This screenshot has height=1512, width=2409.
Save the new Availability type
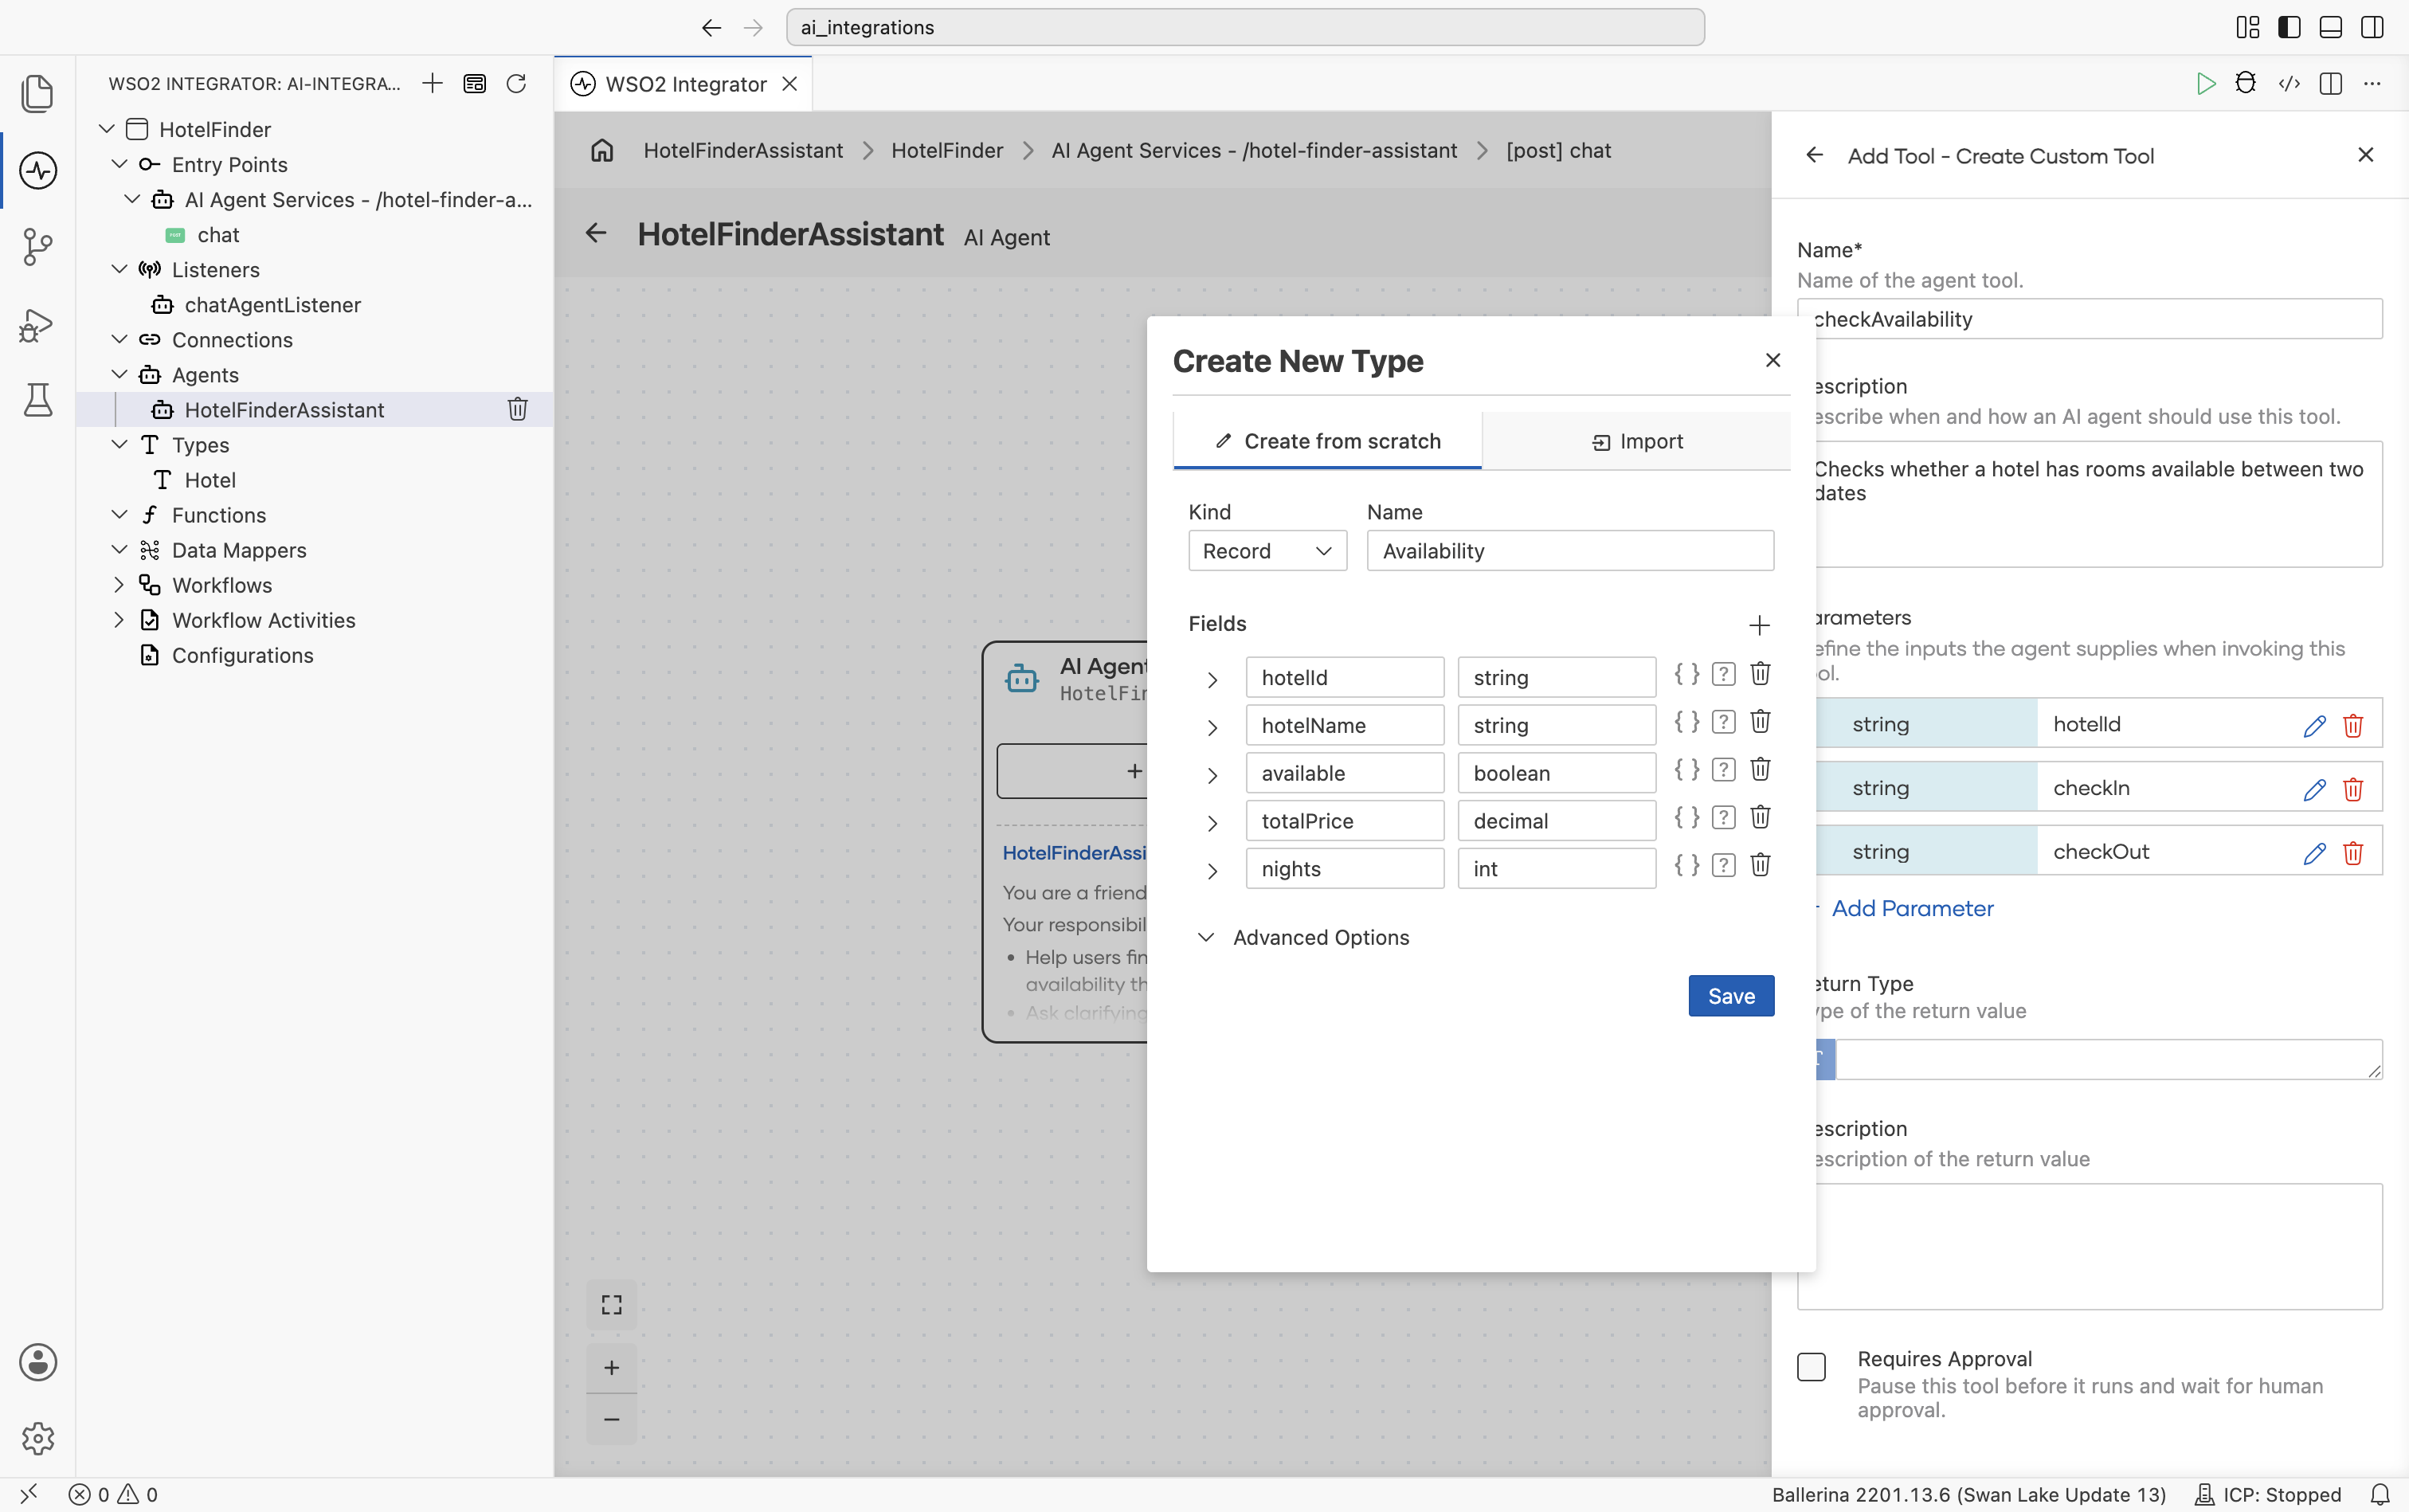(1731, 996)
